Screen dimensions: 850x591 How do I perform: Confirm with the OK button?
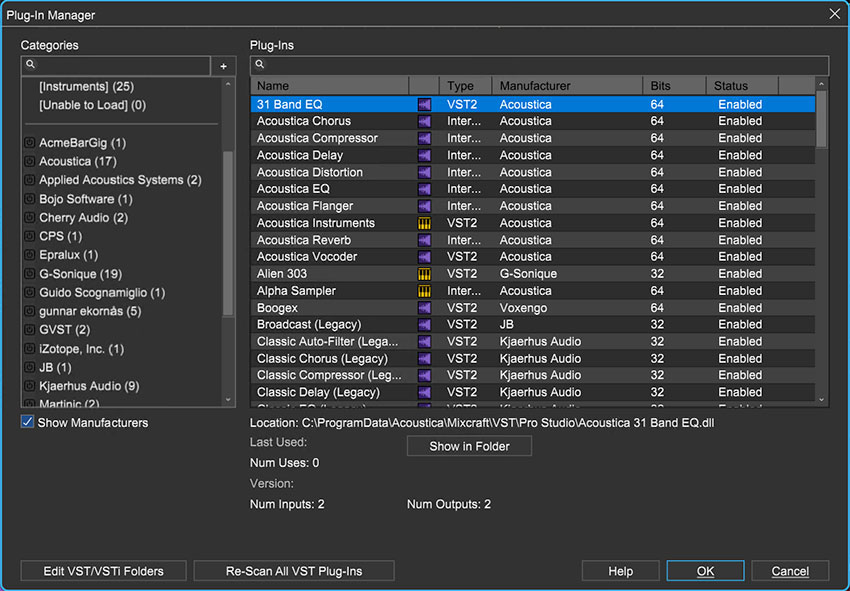(x=705, y=571)
